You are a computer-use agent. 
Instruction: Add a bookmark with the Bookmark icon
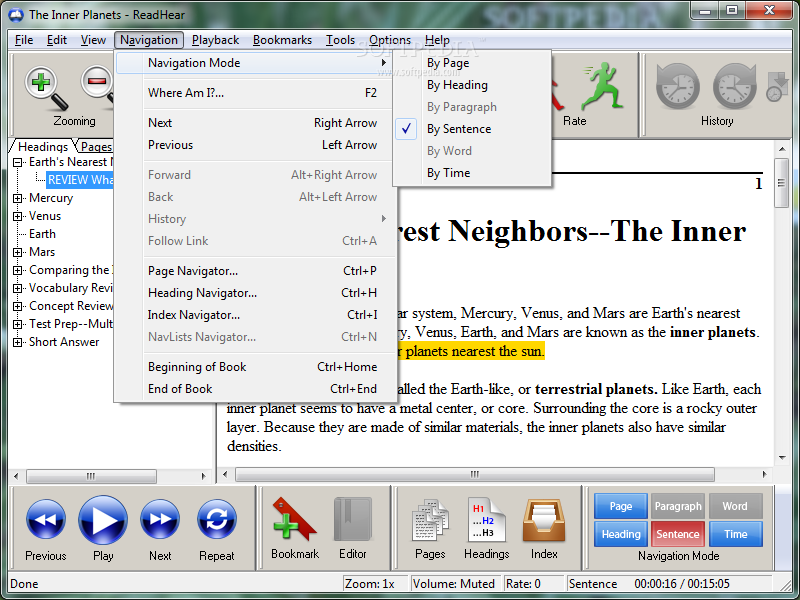point(294,519)
